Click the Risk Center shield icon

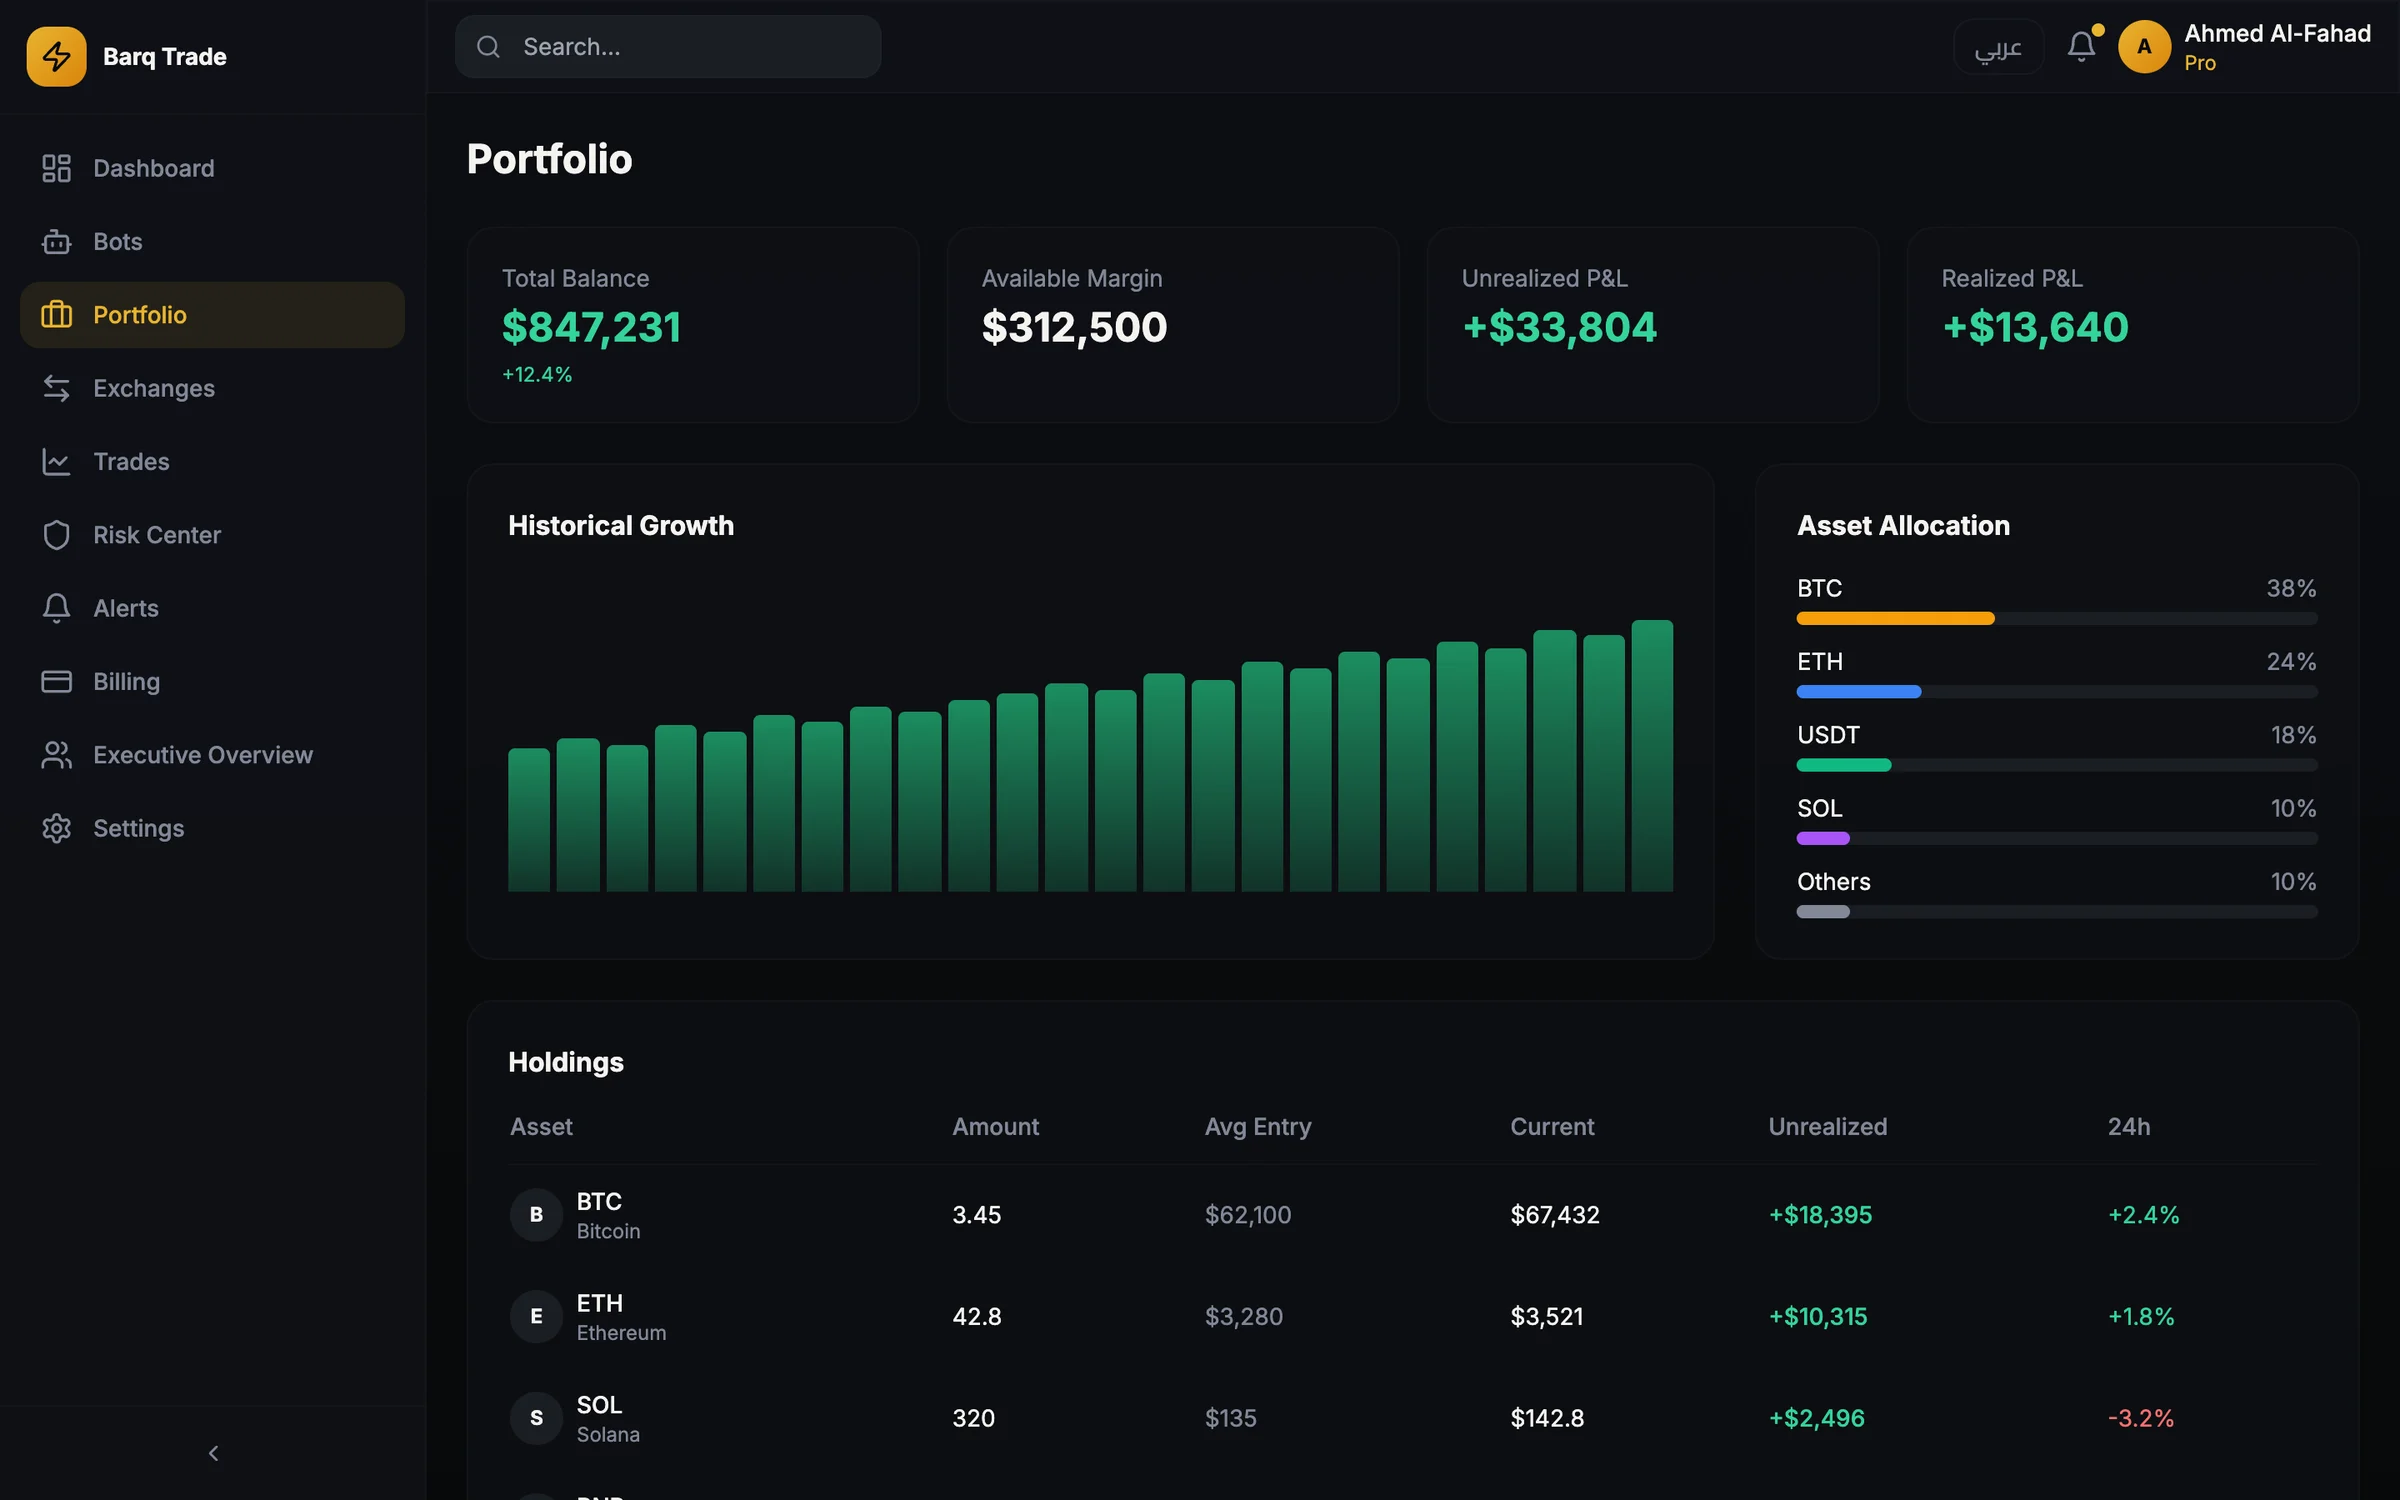56,535
